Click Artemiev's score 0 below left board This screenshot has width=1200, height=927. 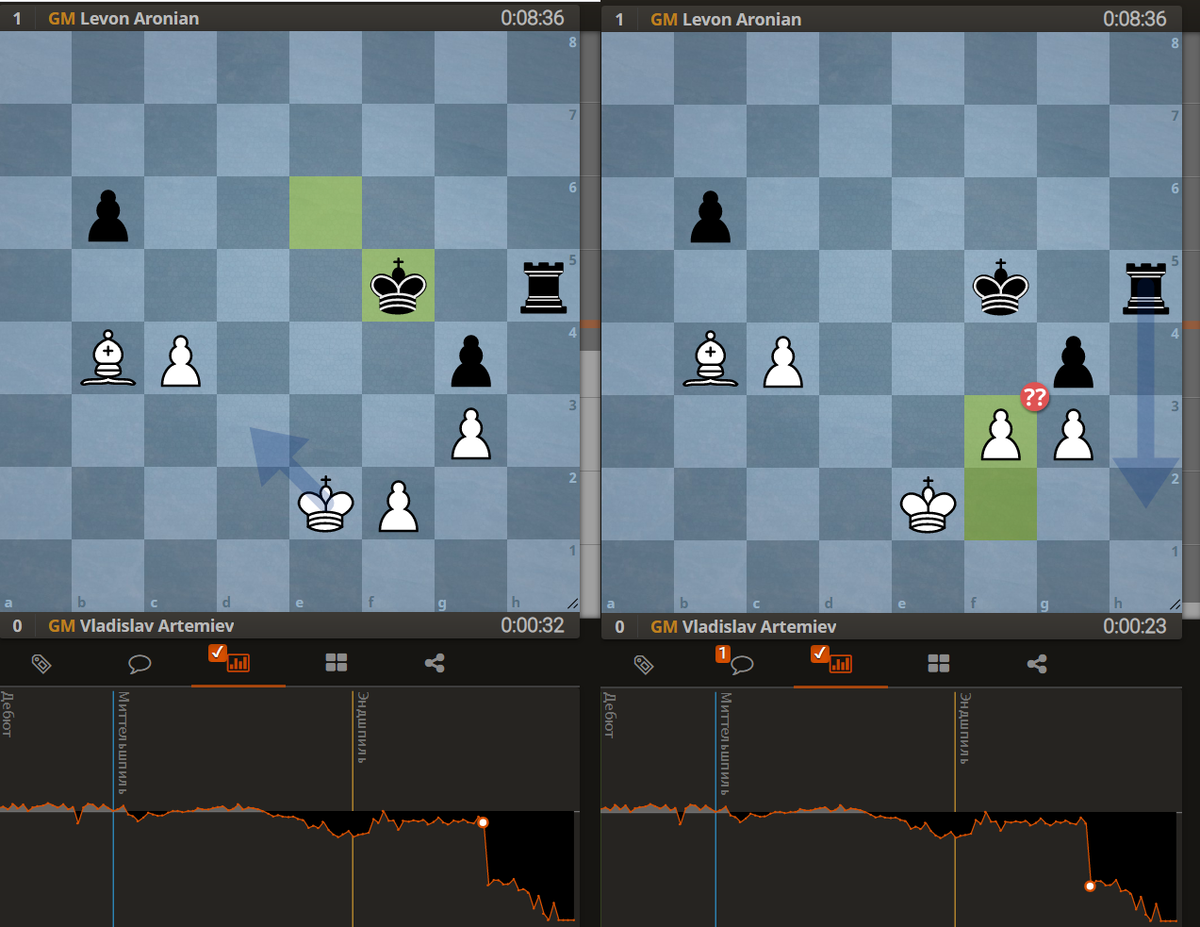point(17,626)
